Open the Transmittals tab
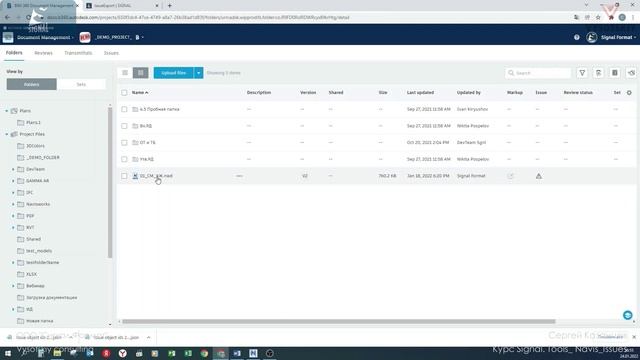640x360 pixels. [x=78, y=53]
